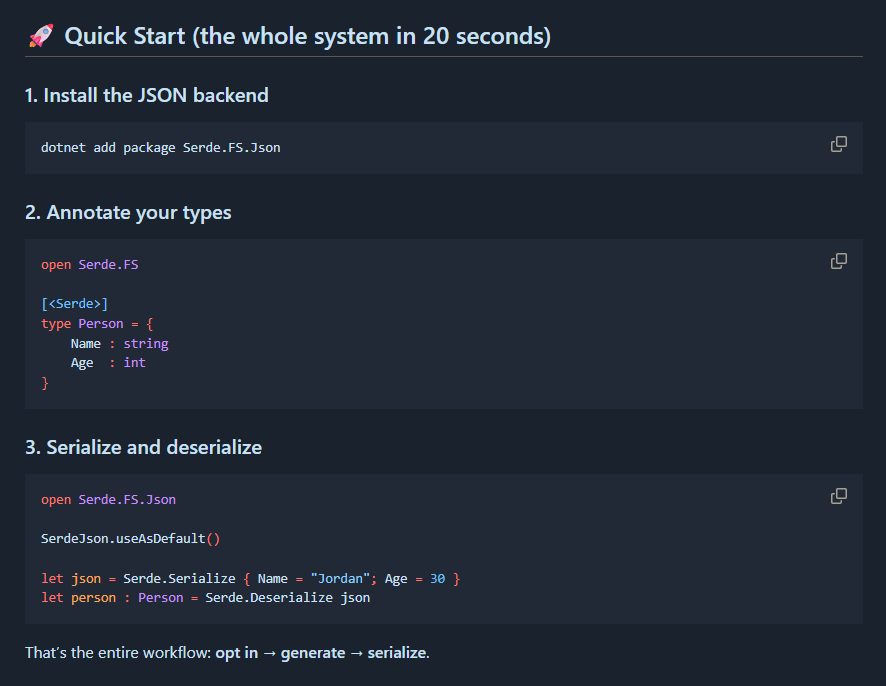The height and width of the screenshot is (686, 886).
Task: Click the 'let json = Serde.Serialize' line
Action: tap(251, 579)
